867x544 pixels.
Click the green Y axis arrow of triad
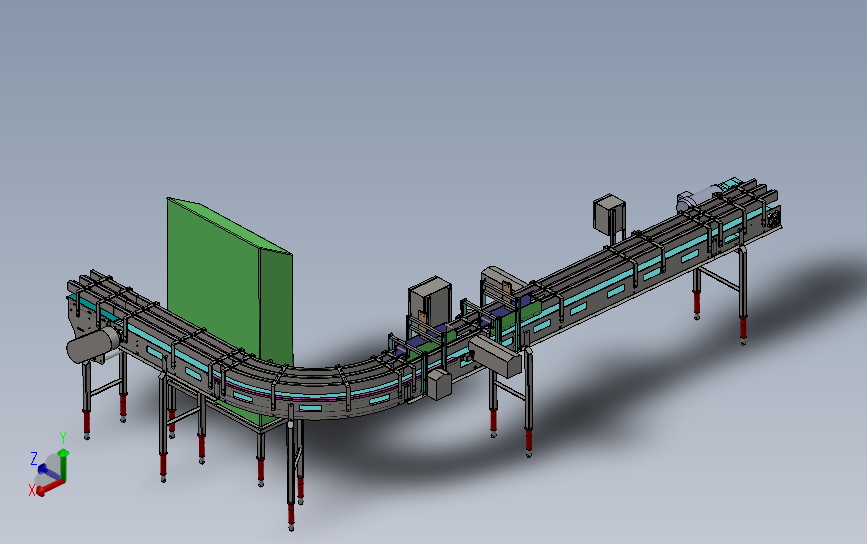pos(64,465)
